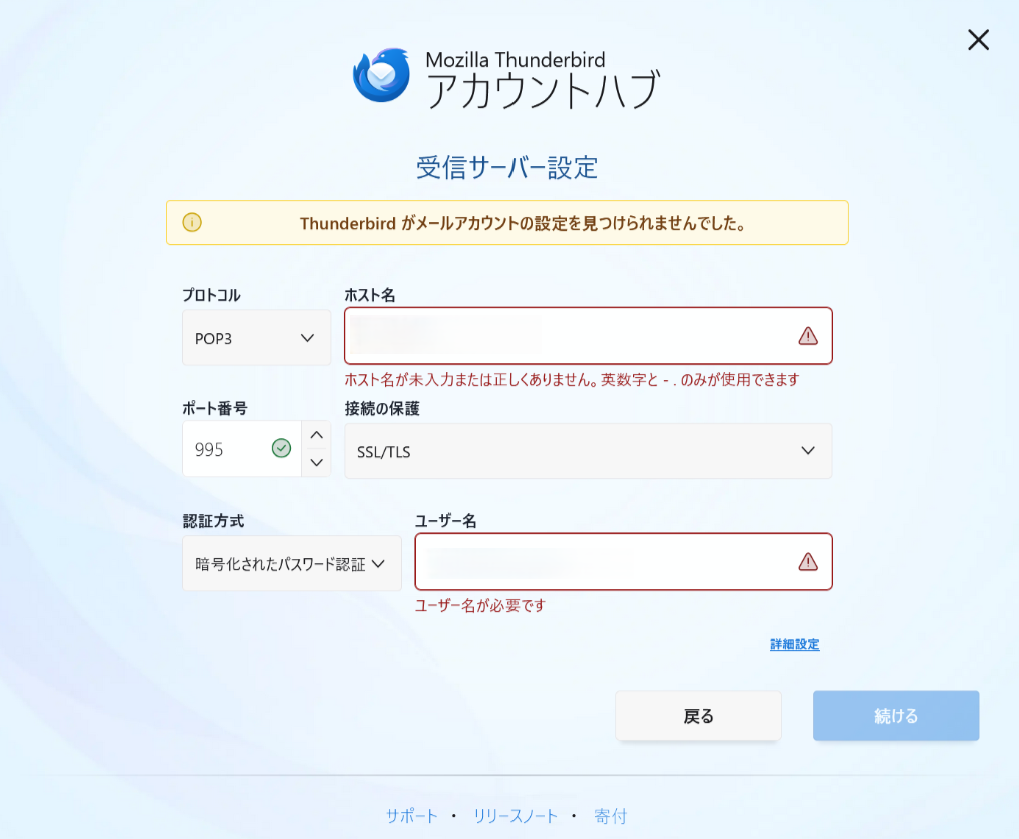Decrease the port number with the down arrow

pos(316,462)
